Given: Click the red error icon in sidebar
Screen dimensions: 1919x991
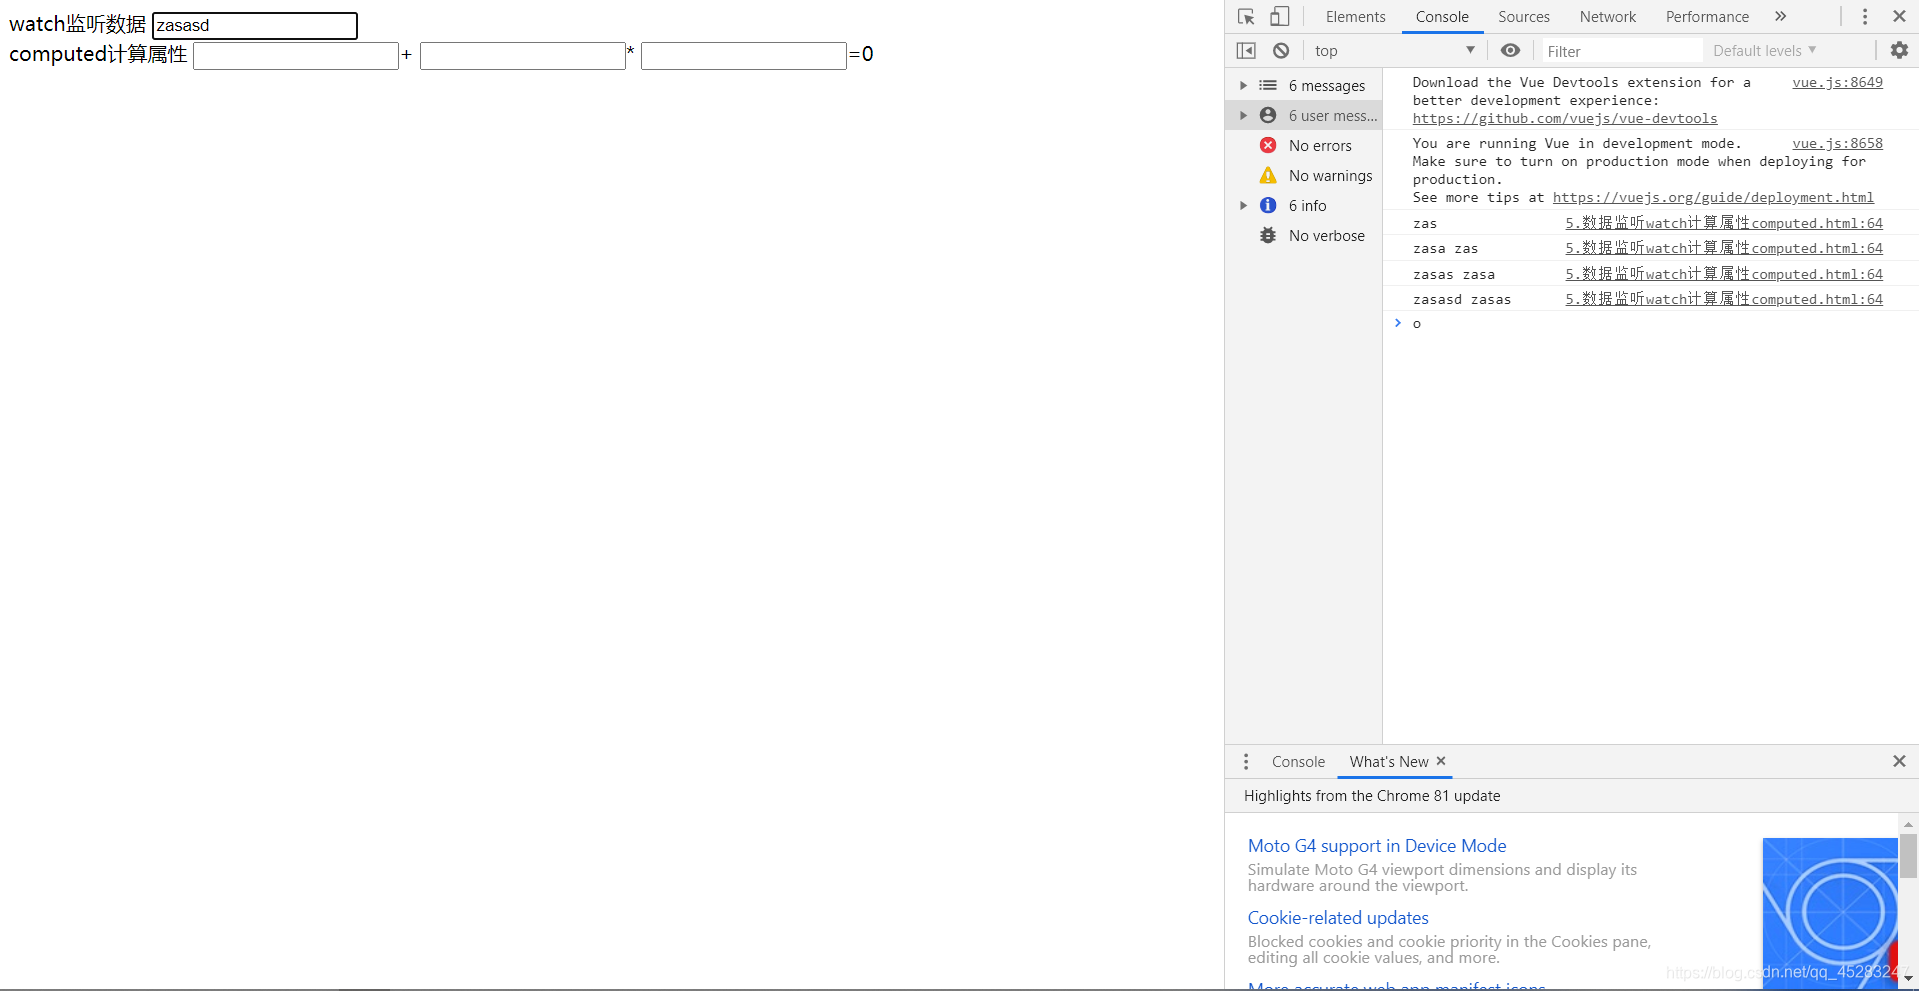Looking at the screenshot, I should 1268,146.
